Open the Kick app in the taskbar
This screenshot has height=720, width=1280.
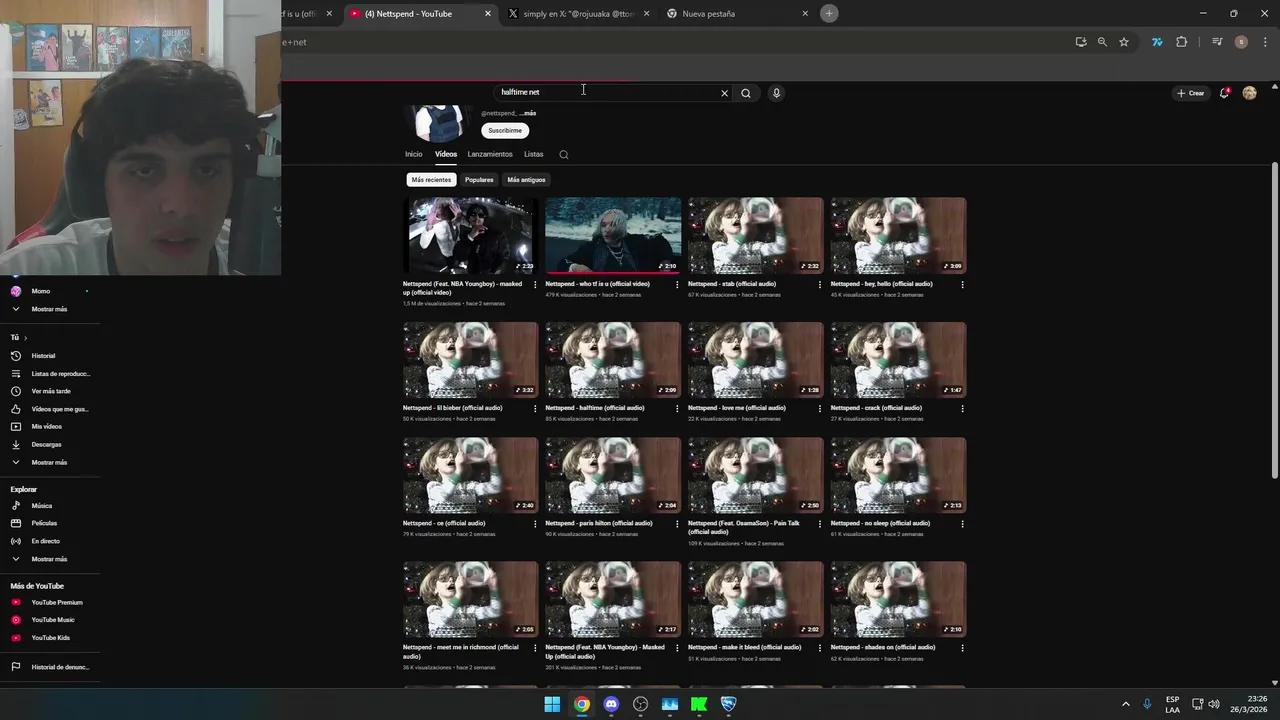[699, 704]
